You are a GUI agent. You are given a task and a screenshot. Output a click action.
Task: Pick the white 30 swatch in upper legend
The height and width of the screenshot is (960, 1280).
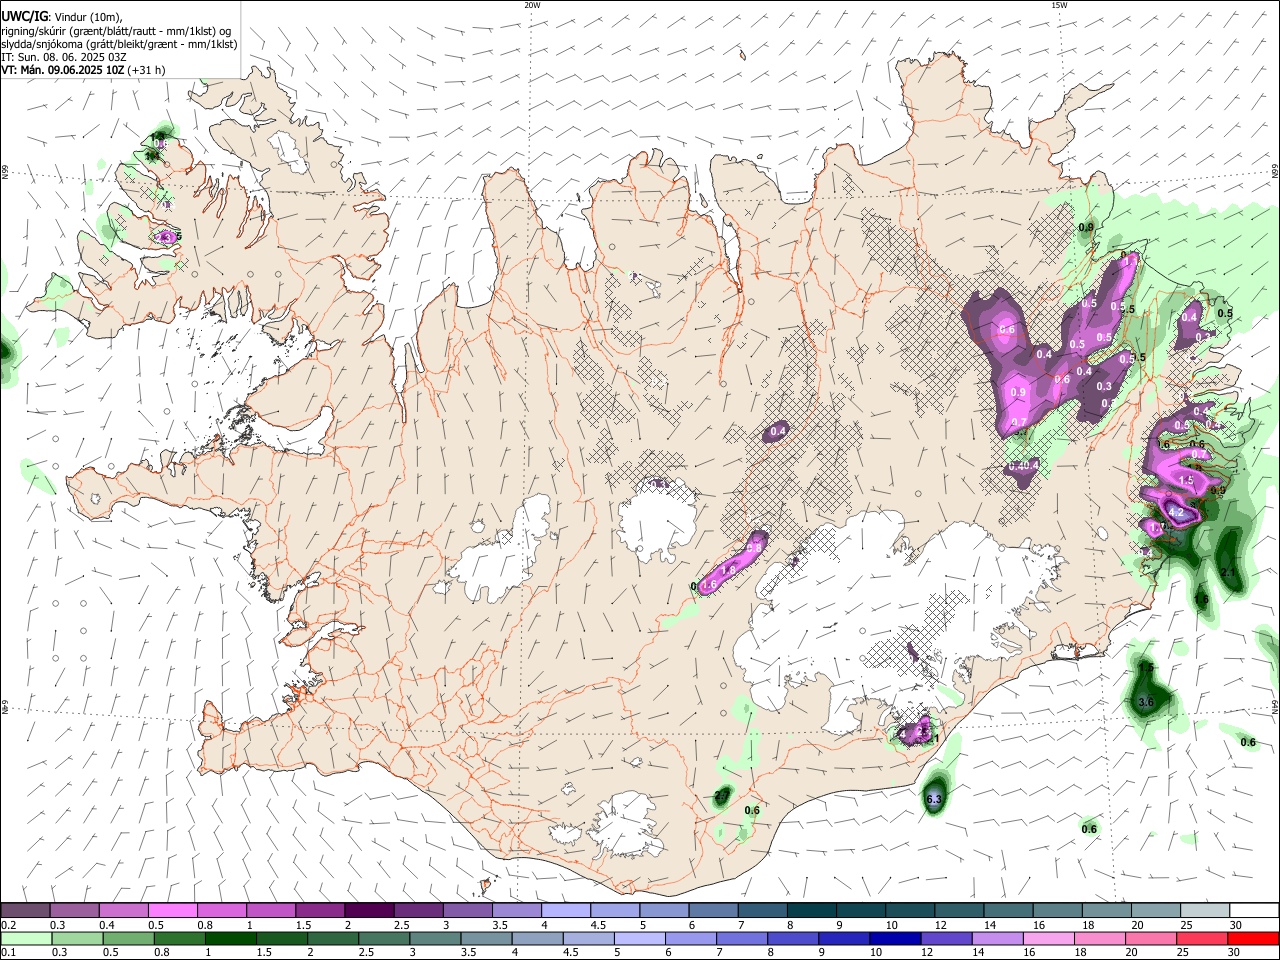(x=1254, y=911)
